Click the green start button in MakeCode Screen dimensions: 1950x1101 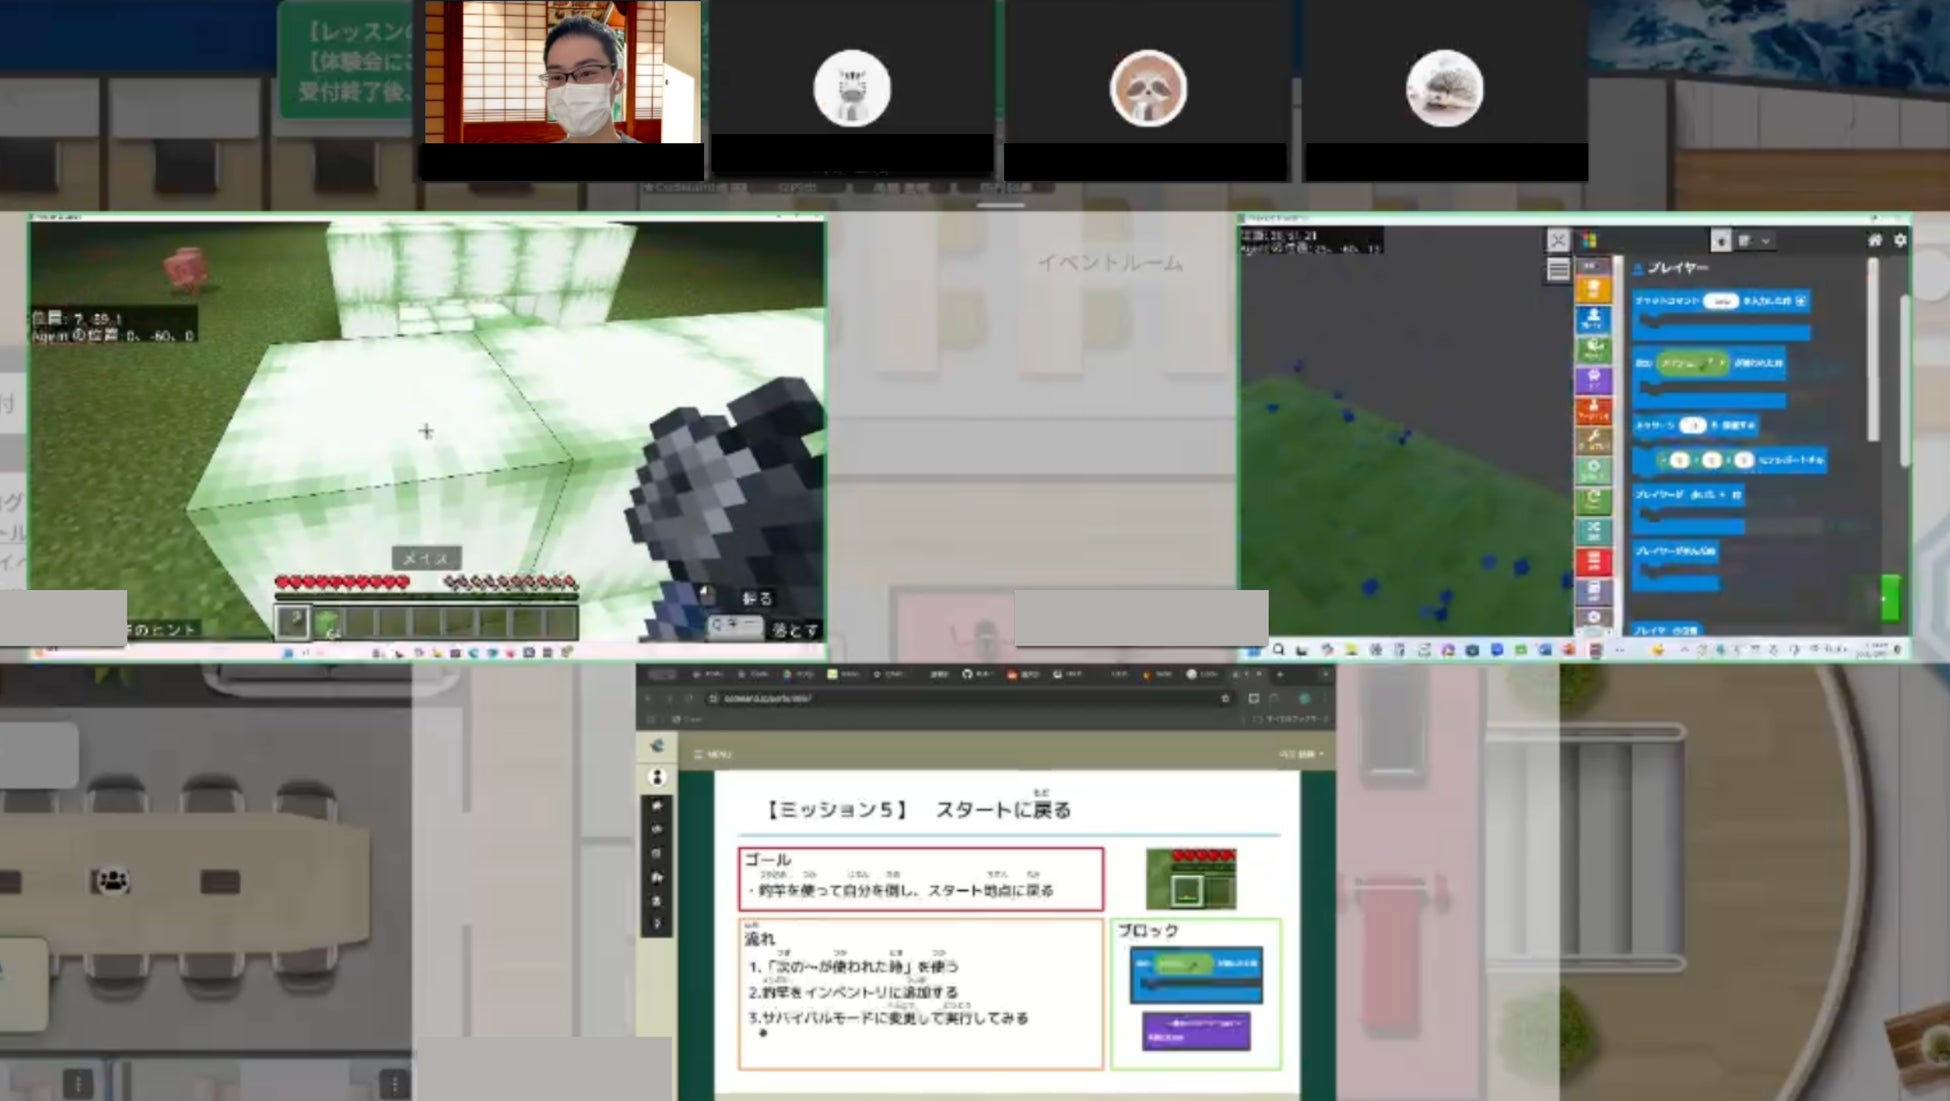tap(1889, 598)
